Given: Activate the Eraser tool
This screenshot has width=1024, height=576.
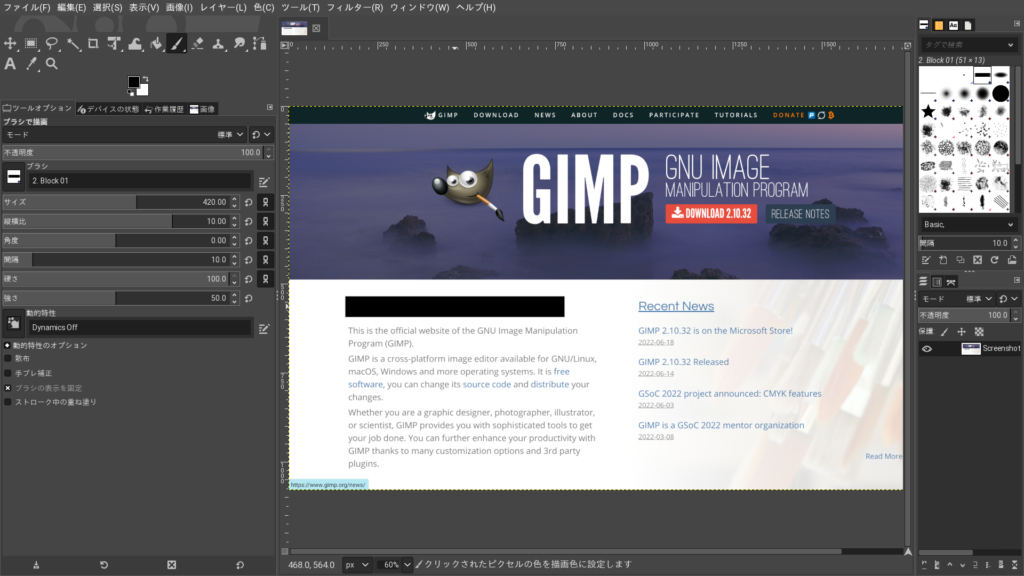Looking at the screenshot, I should [x=198, y=44].
